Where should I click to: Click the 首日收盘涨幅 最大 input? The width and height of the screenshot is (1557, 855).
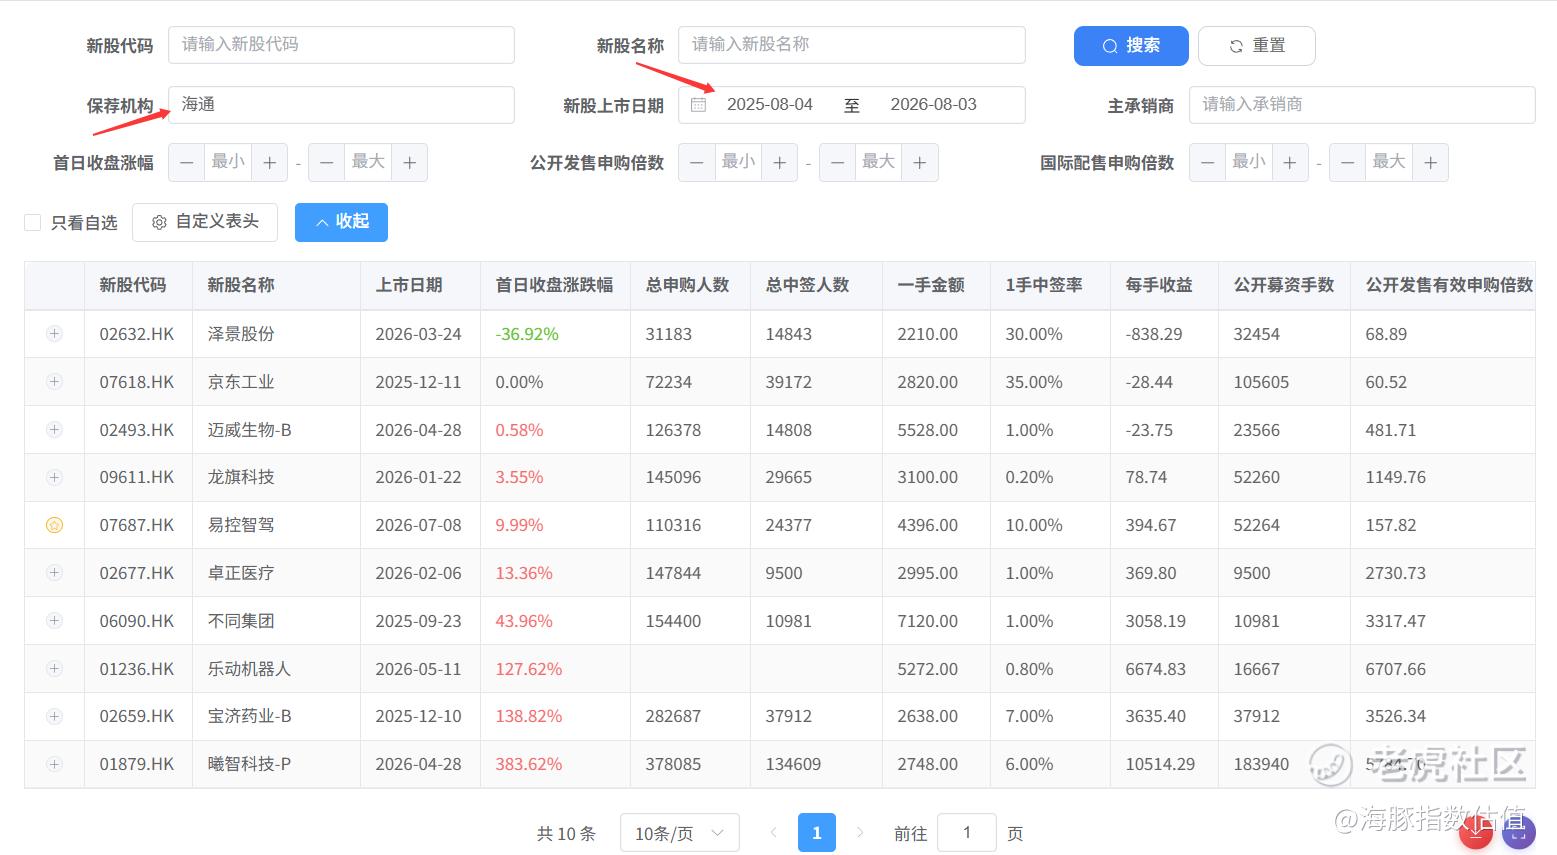[x=368, y=163]
